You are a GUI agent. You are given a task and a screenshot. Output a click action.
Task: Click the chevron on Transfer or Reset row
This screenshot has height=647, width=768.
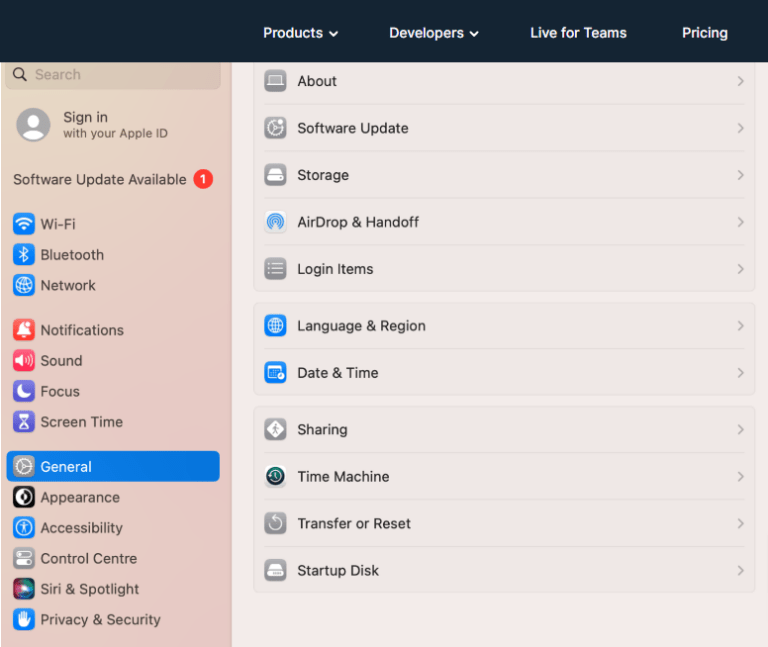coord(741,524)
